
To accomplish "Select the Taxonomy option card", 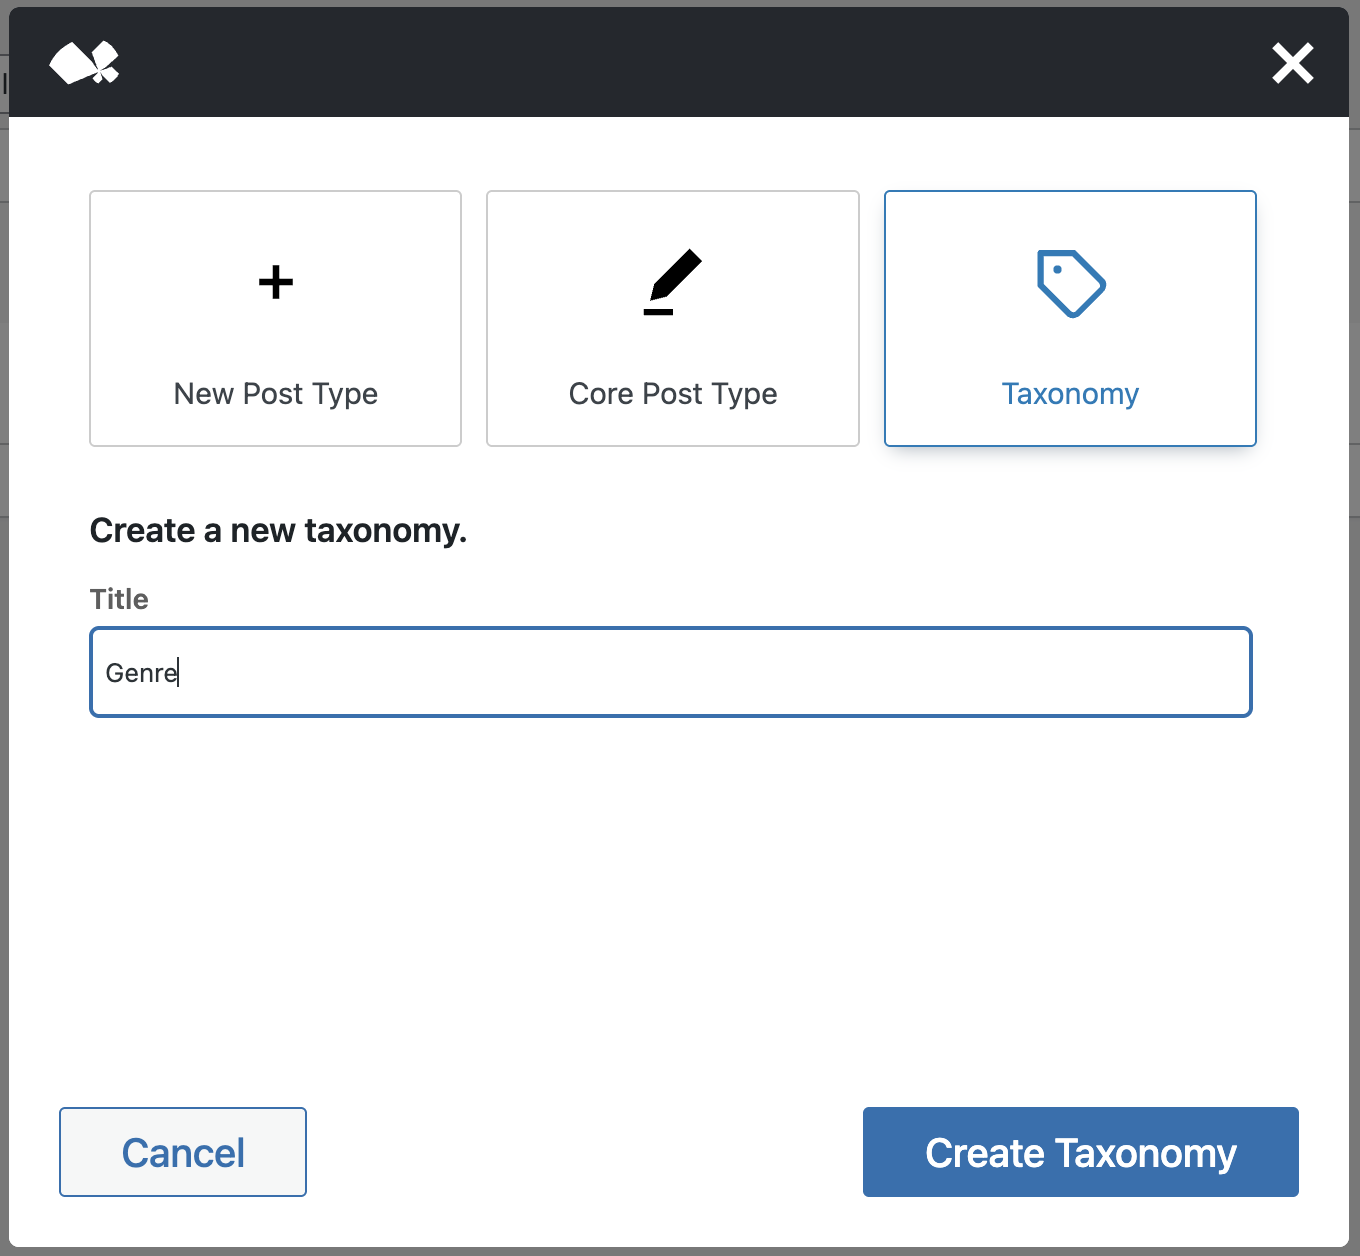I will 1070,318.
